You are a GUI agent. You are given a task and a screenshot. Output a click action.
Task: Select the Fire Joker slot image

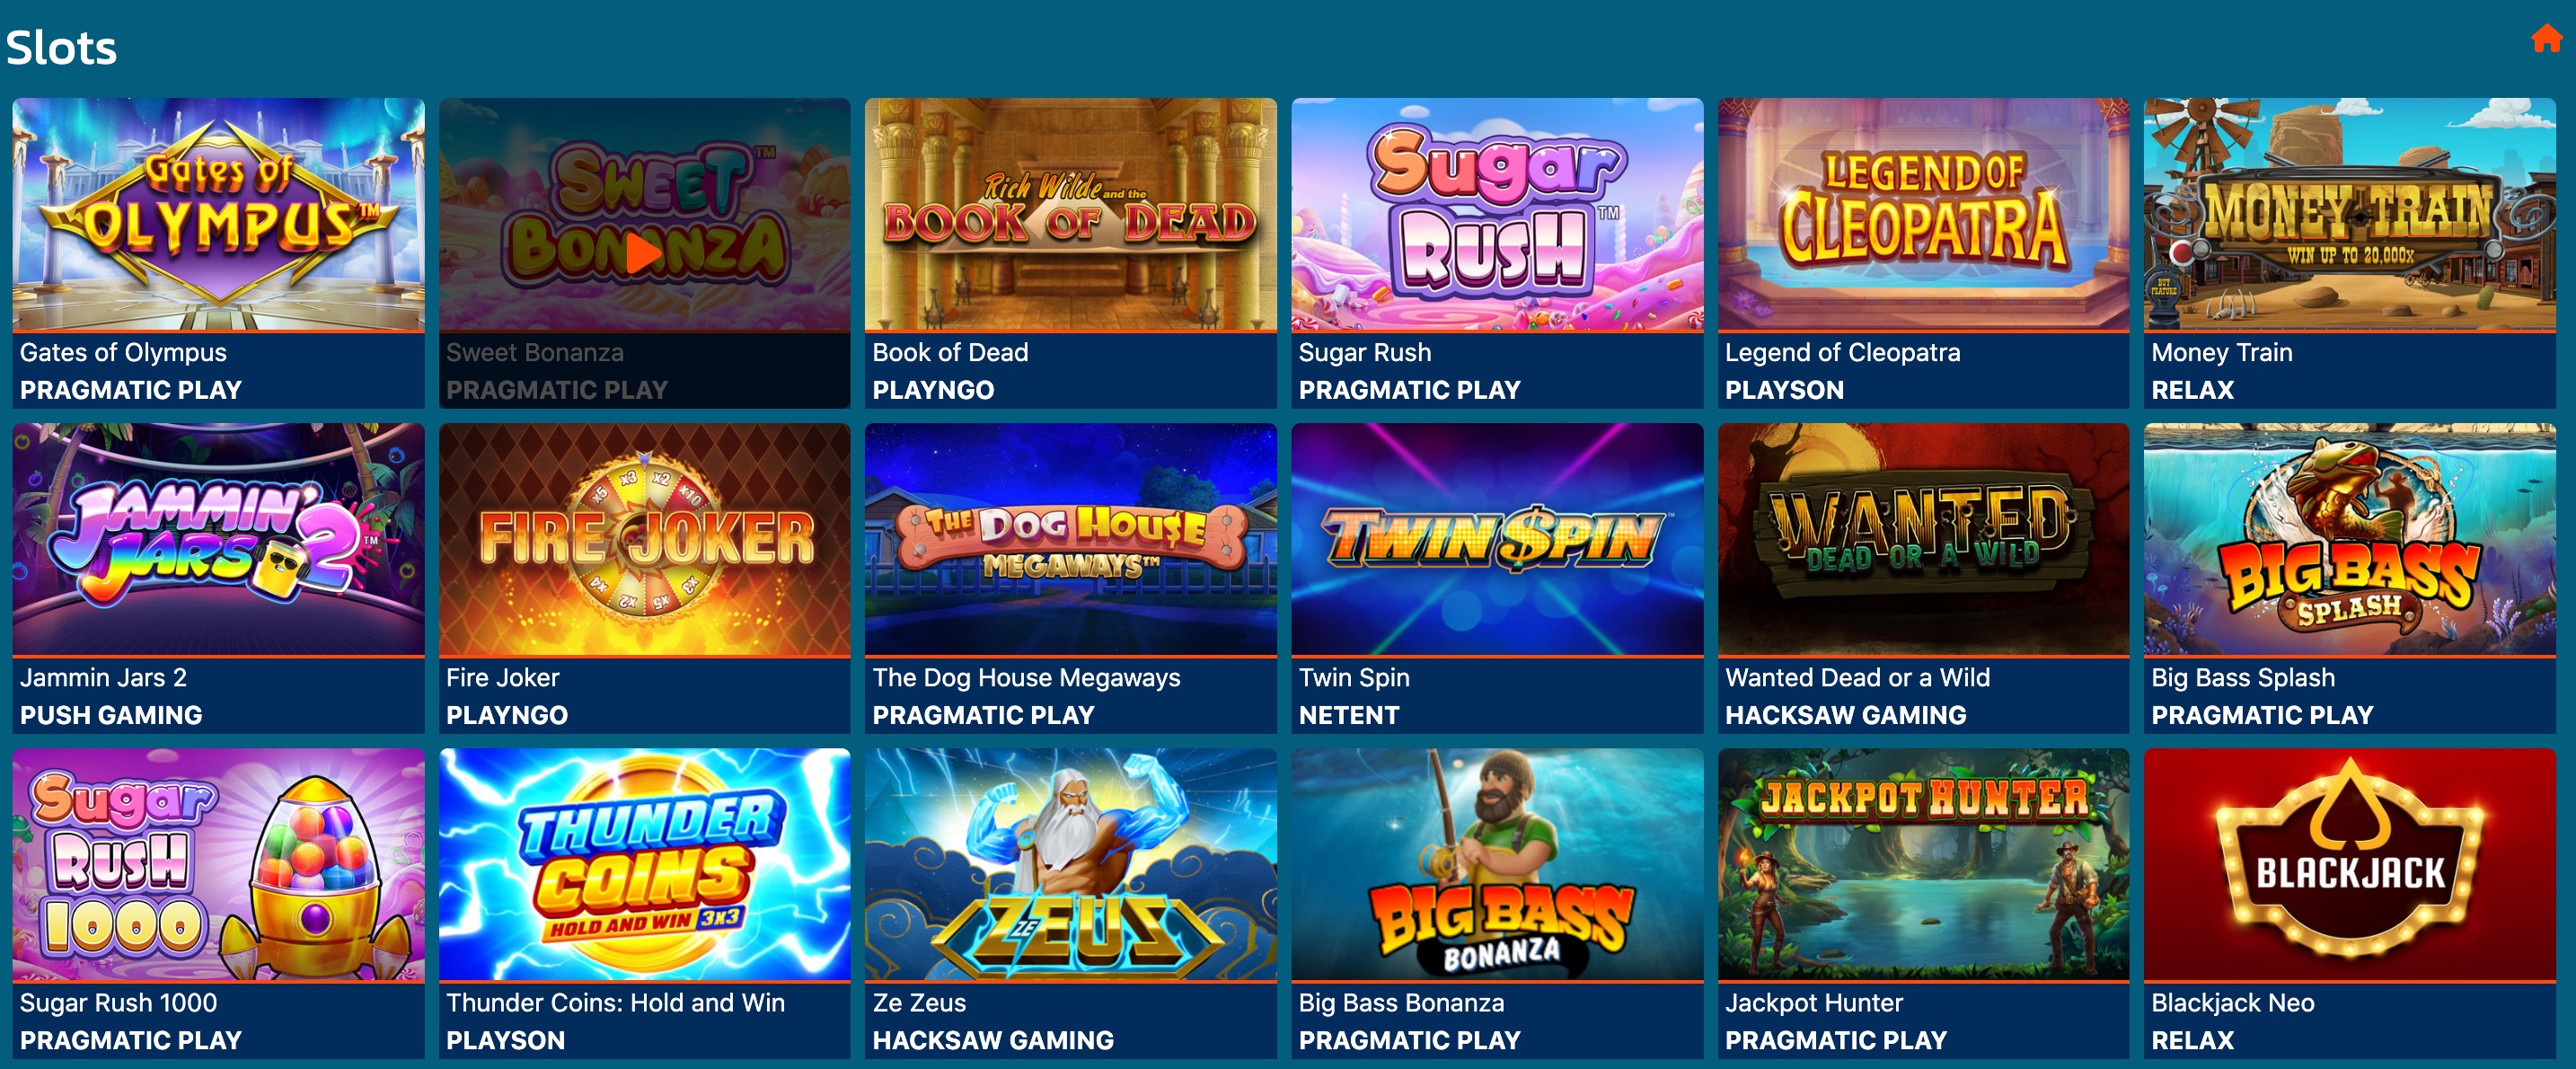[x=644, y=539]
